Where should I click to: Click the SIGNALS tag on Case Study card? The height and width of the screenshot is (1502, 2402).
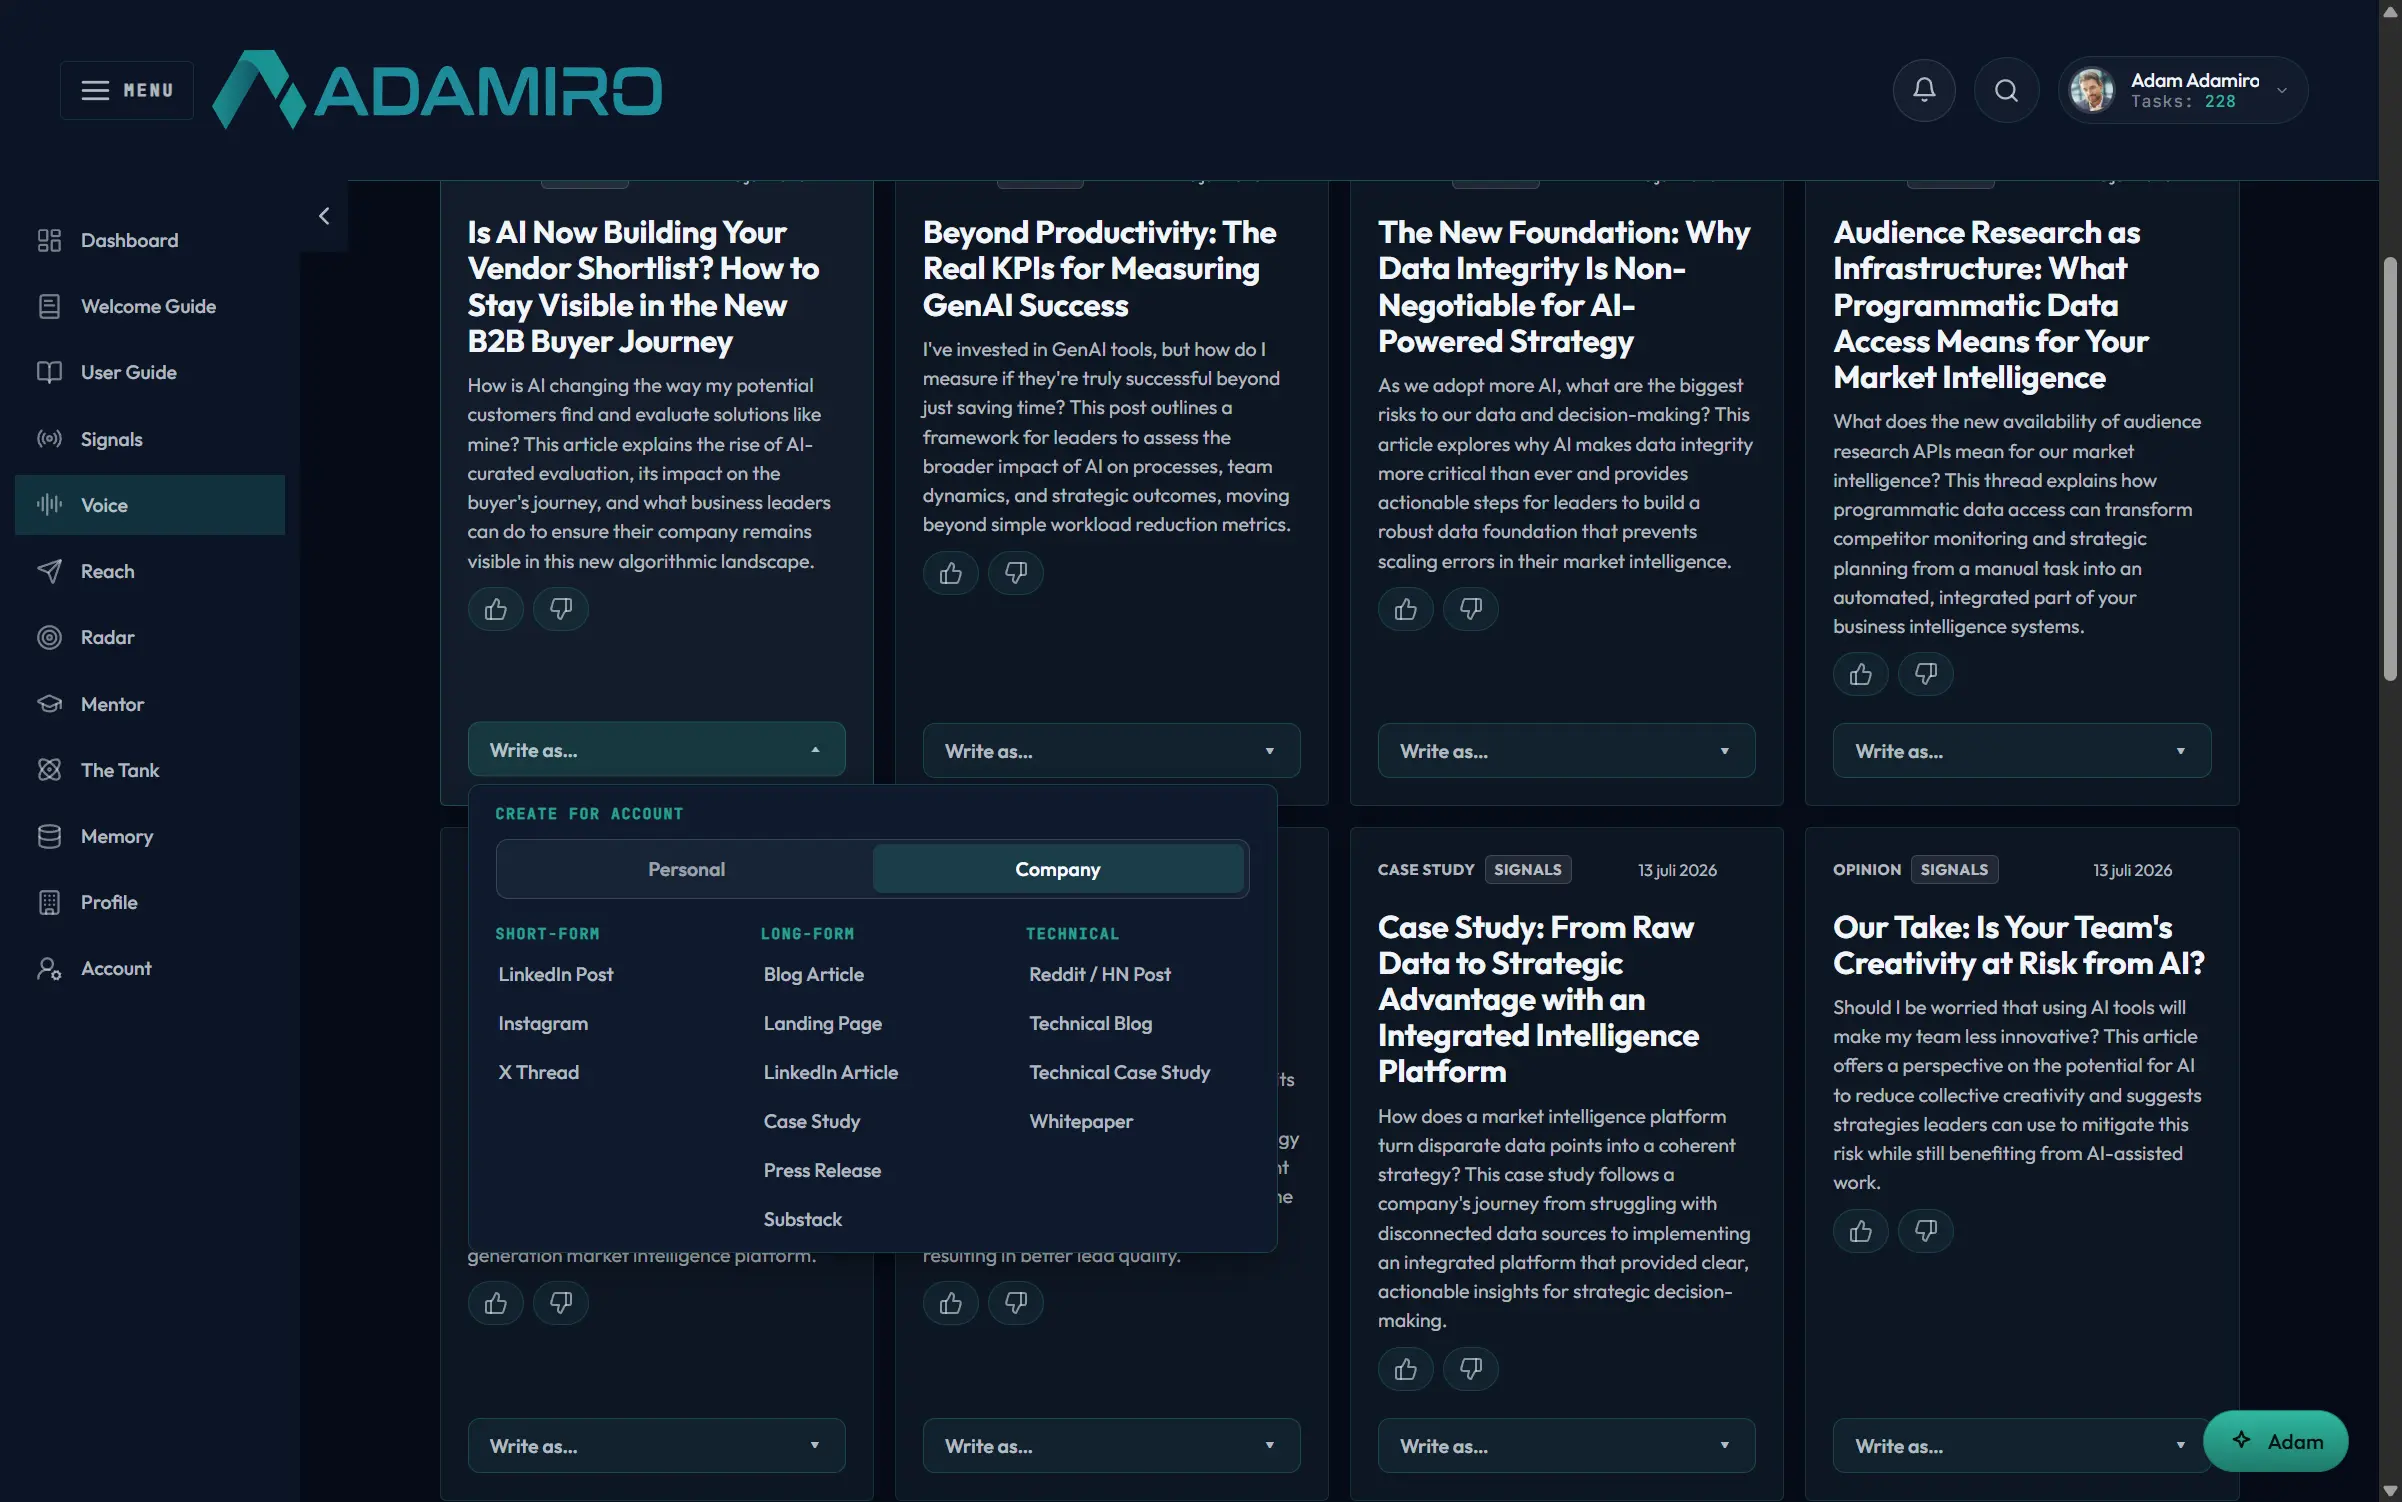point(1527,869)
